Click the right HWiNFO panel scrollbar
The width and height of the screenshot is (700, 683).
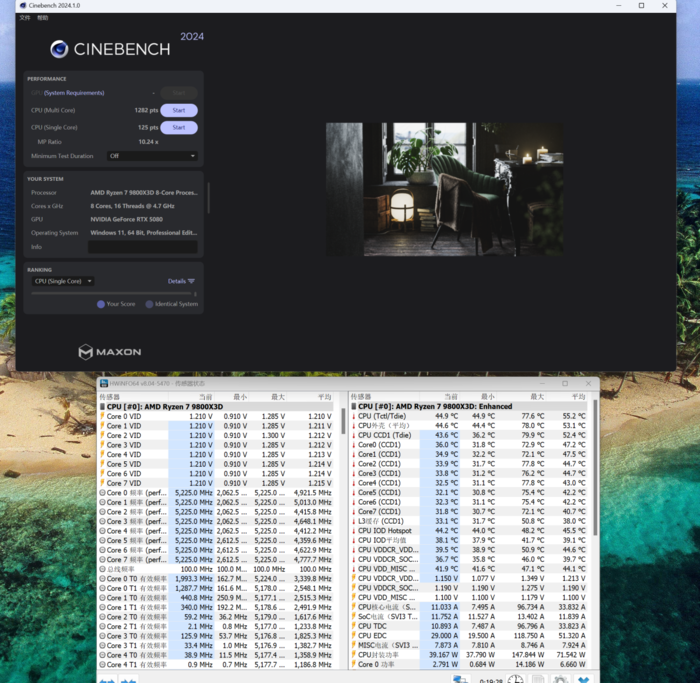click(595, 467)
